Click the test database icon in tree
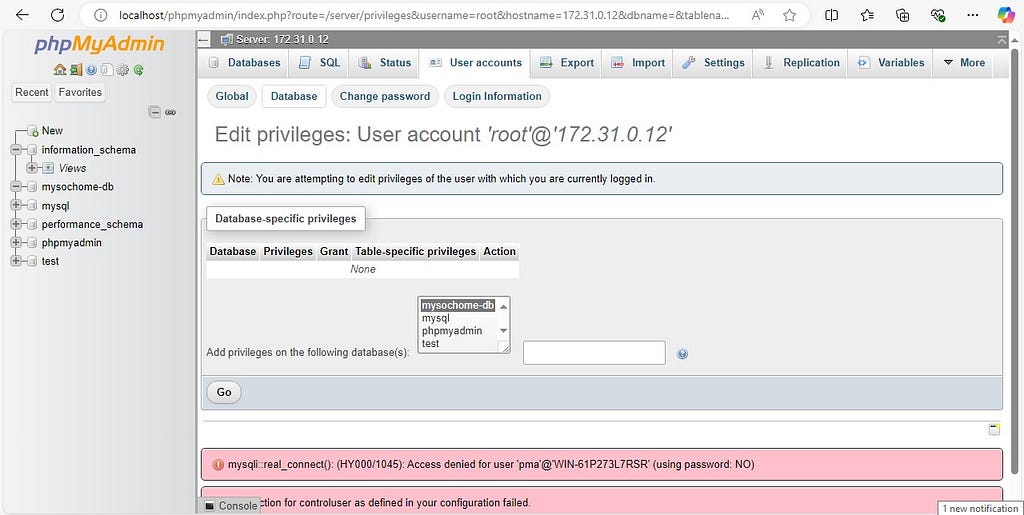Image resolution: width=1024 pixels, height=515 pixels. pyautogui.click(x=32, y=261)
